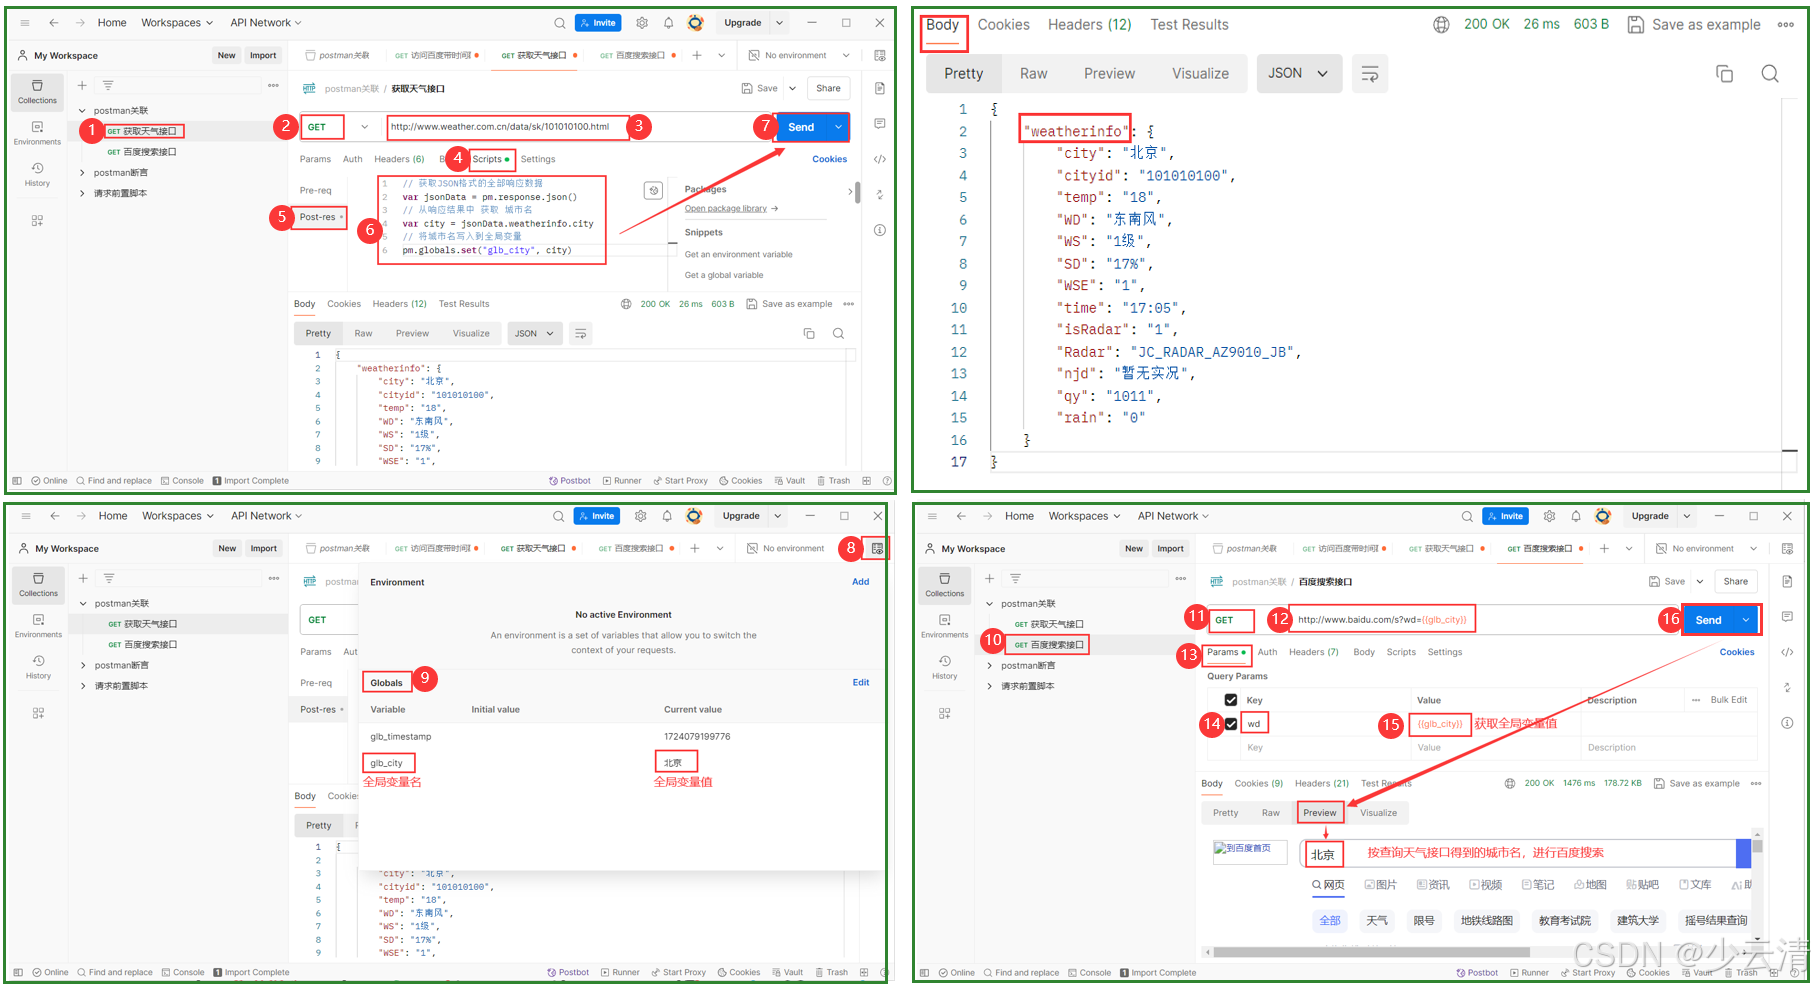
Task: Open the Save options arrow in the weather request window
Action: click(x=793, y=88)
